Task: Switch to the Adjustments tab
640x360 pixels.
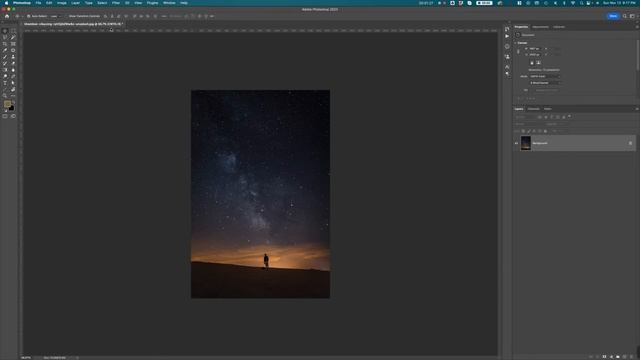Action: [x=540, y=27]
